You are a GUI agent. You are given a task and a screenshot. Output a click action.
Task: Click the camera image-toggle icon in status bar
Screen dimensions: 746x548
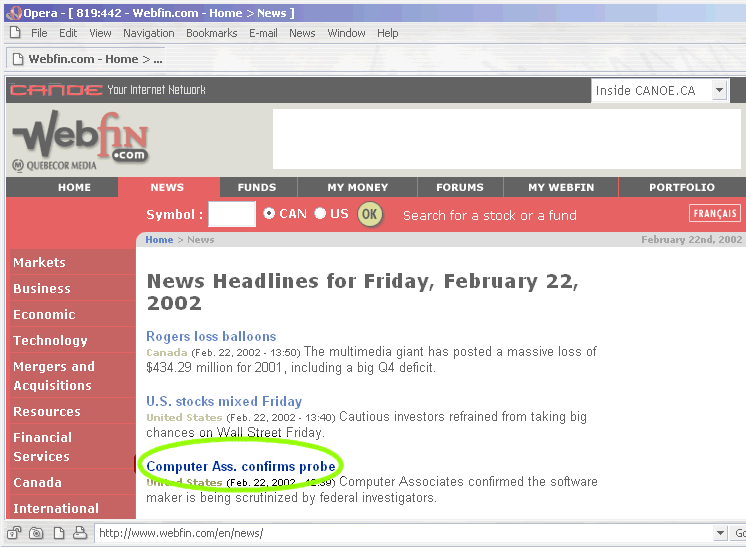point(36,533)
